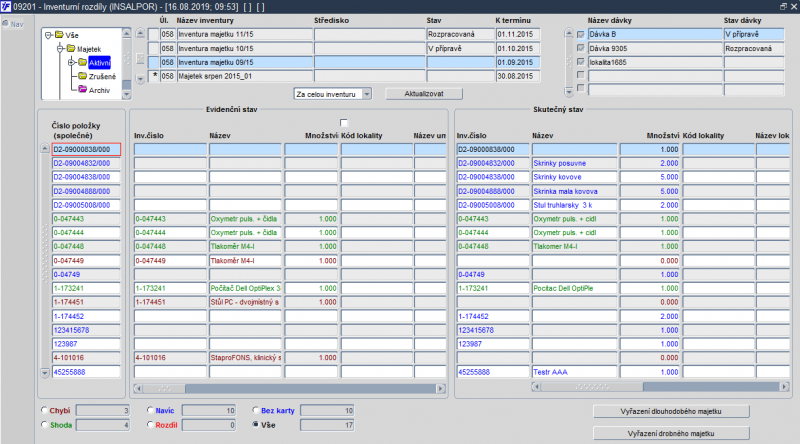Click the Chybí count field showing 3
Screen dimensions: 800x444
point(103,410)
